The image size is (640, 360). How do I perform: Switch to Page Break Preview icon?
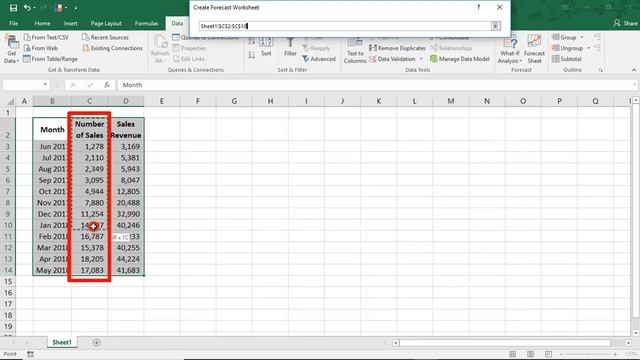tap(548, 354)
